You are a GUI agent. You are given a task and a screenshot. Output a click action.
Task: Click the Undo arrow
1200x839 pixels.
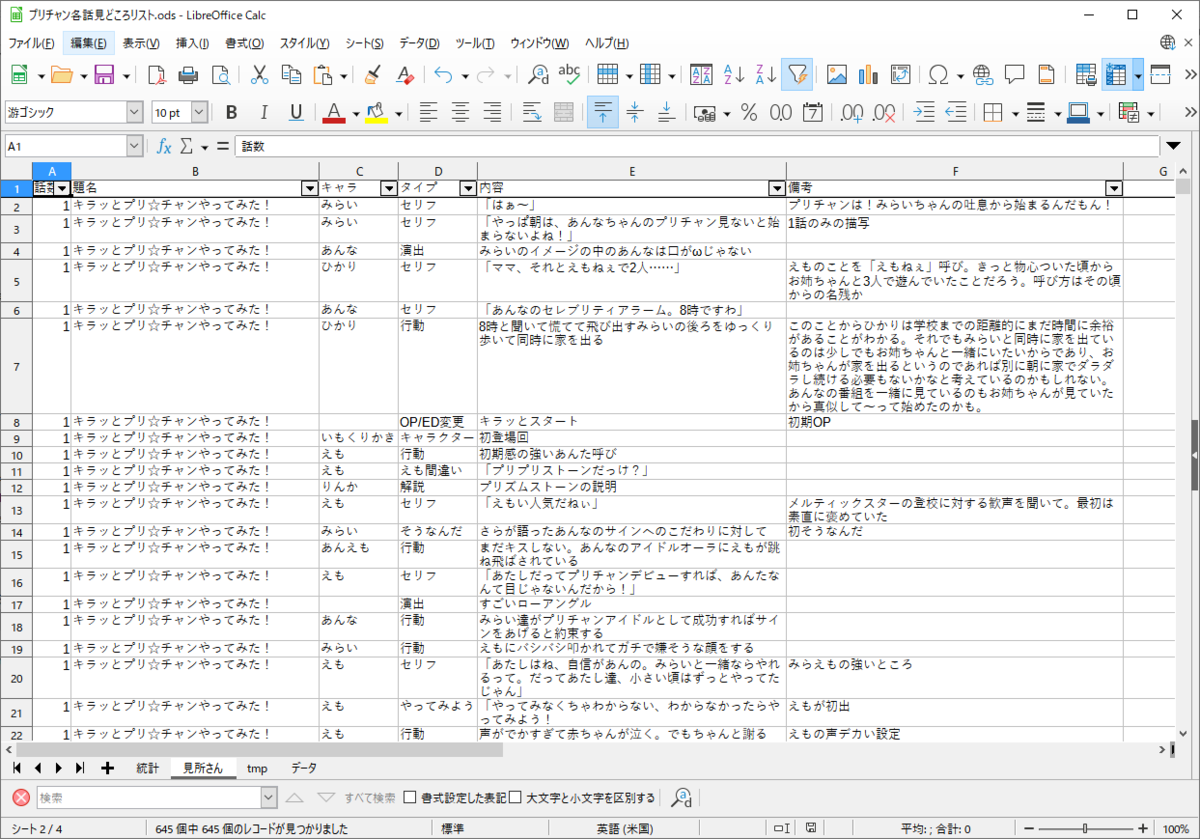click(443, 74)
